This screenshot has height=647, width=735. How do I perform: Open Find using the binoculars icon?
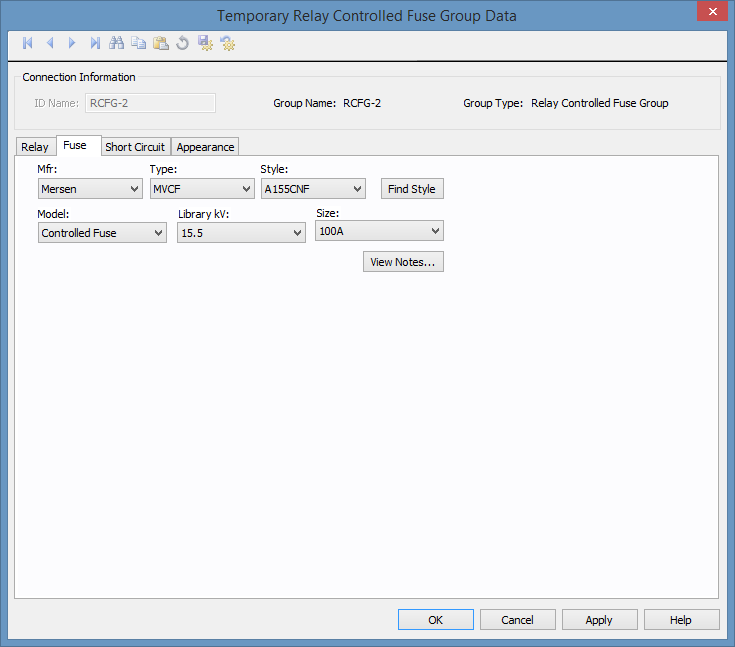click(x=116, y=43)
